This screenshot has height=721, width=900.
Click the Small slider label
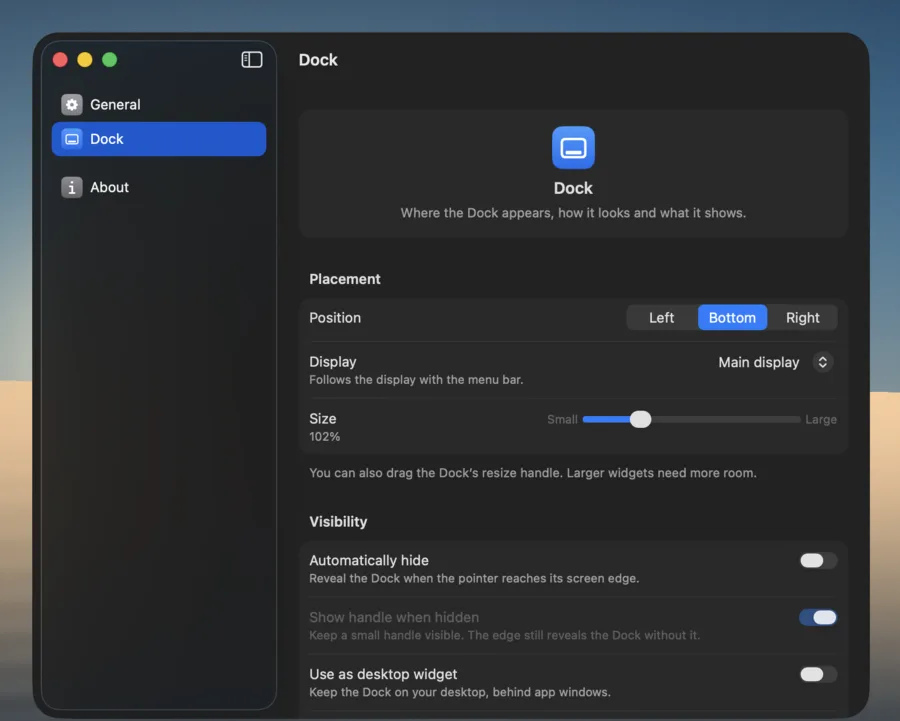(x=562, y=420)
